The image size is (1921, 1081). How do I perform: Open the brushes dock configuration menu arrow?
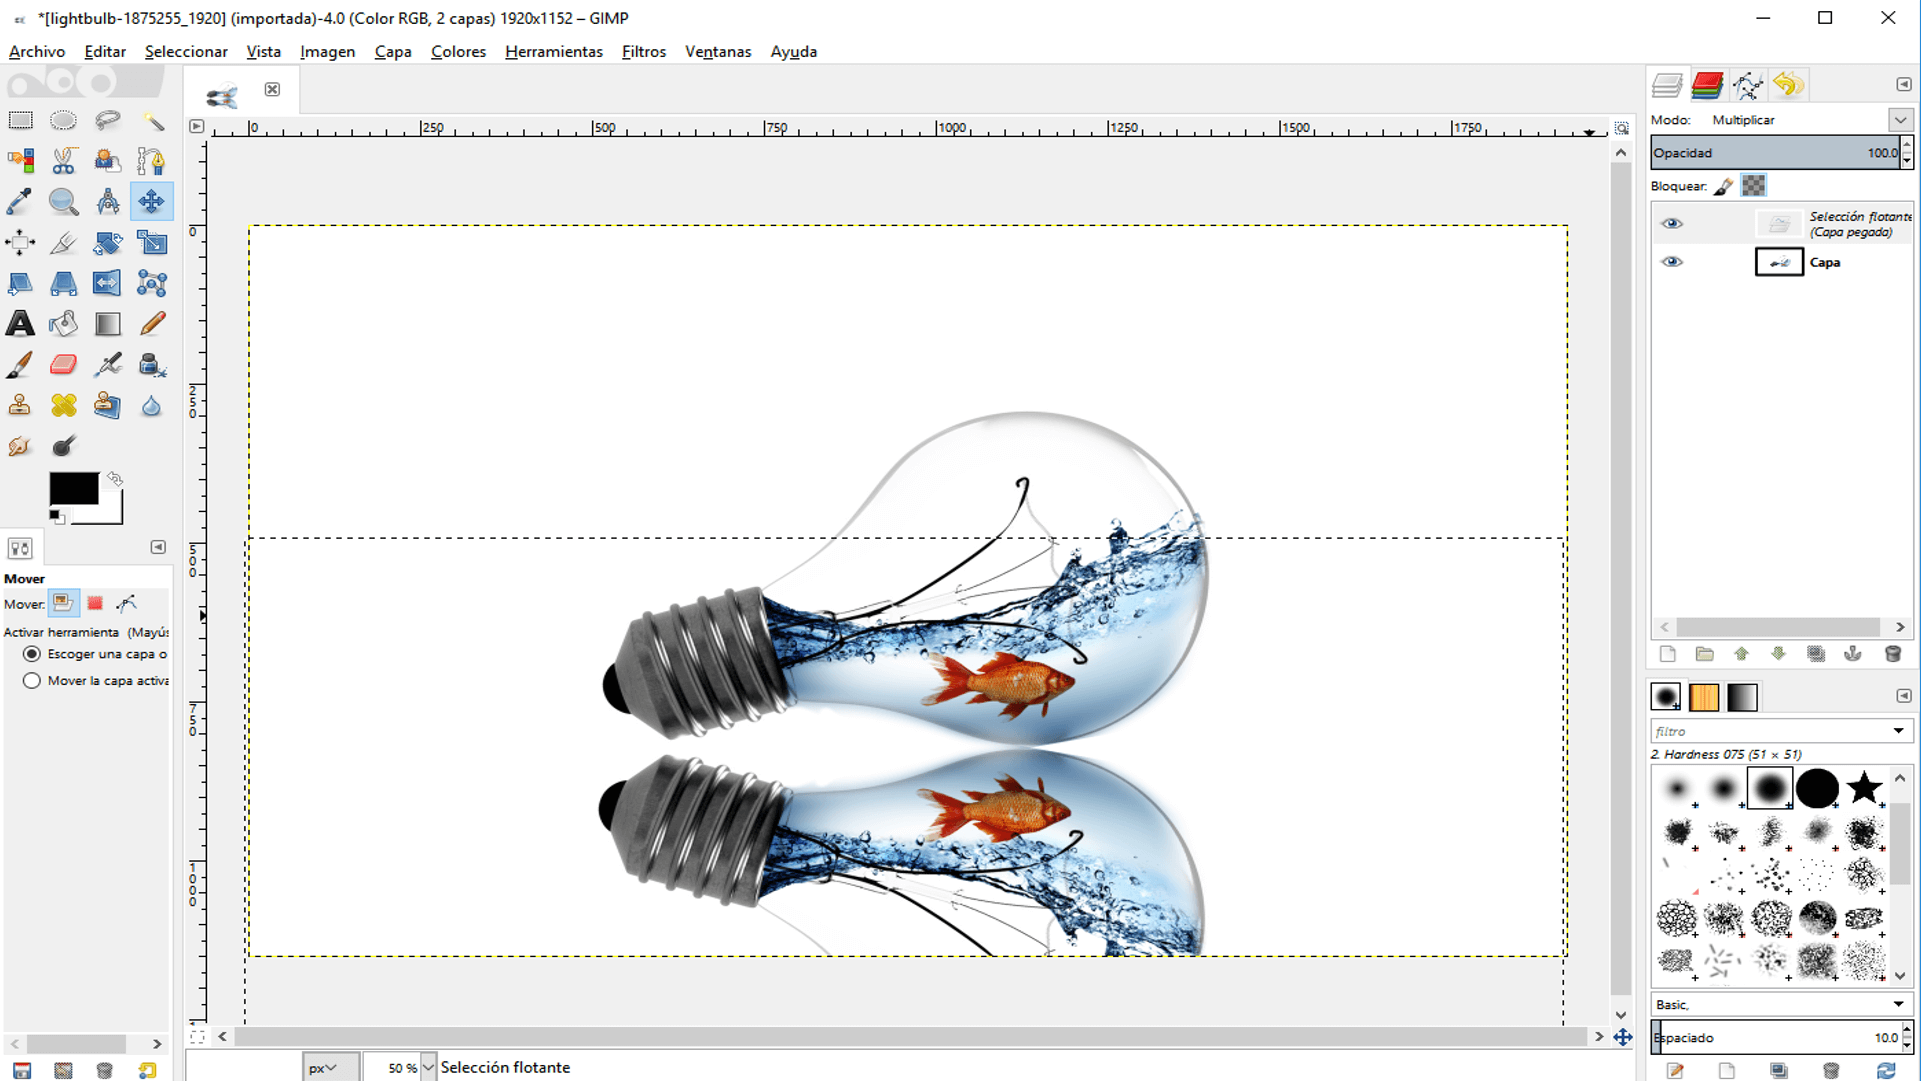(x=1903, y=696)
